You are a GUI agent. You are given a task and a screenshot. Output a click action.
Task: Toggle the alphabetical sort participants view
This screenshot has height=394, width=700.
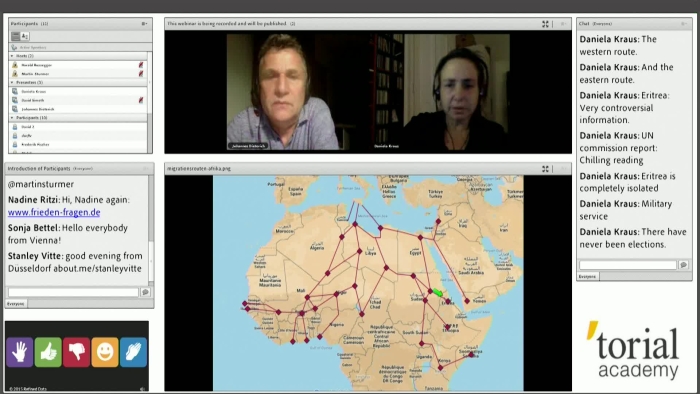(25, 36)
